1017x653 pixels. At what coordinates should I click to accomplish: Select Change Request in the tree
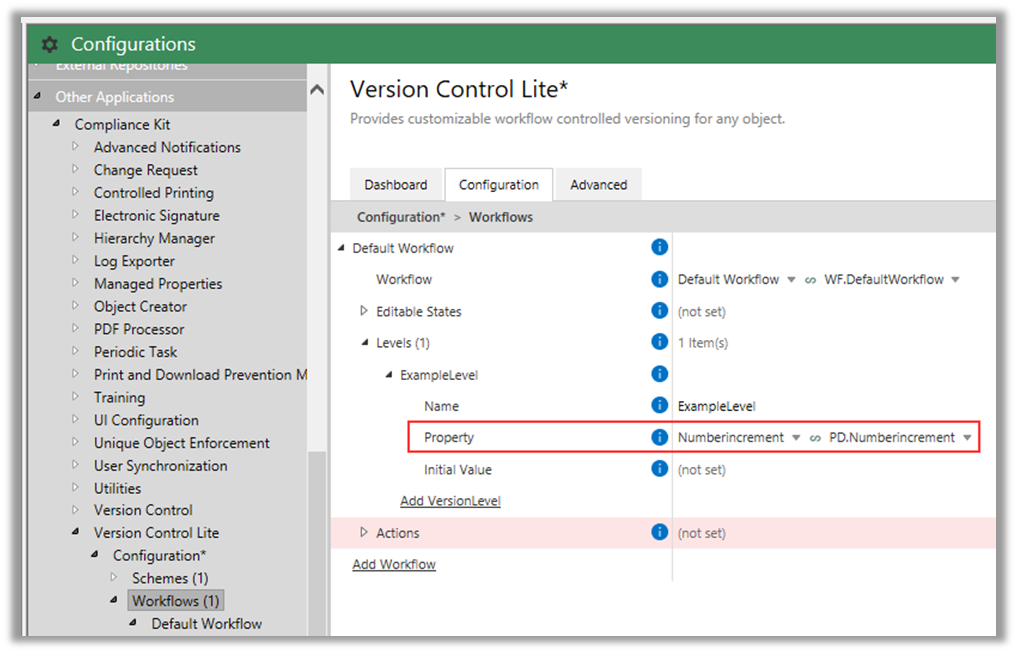tap(145, 170)
